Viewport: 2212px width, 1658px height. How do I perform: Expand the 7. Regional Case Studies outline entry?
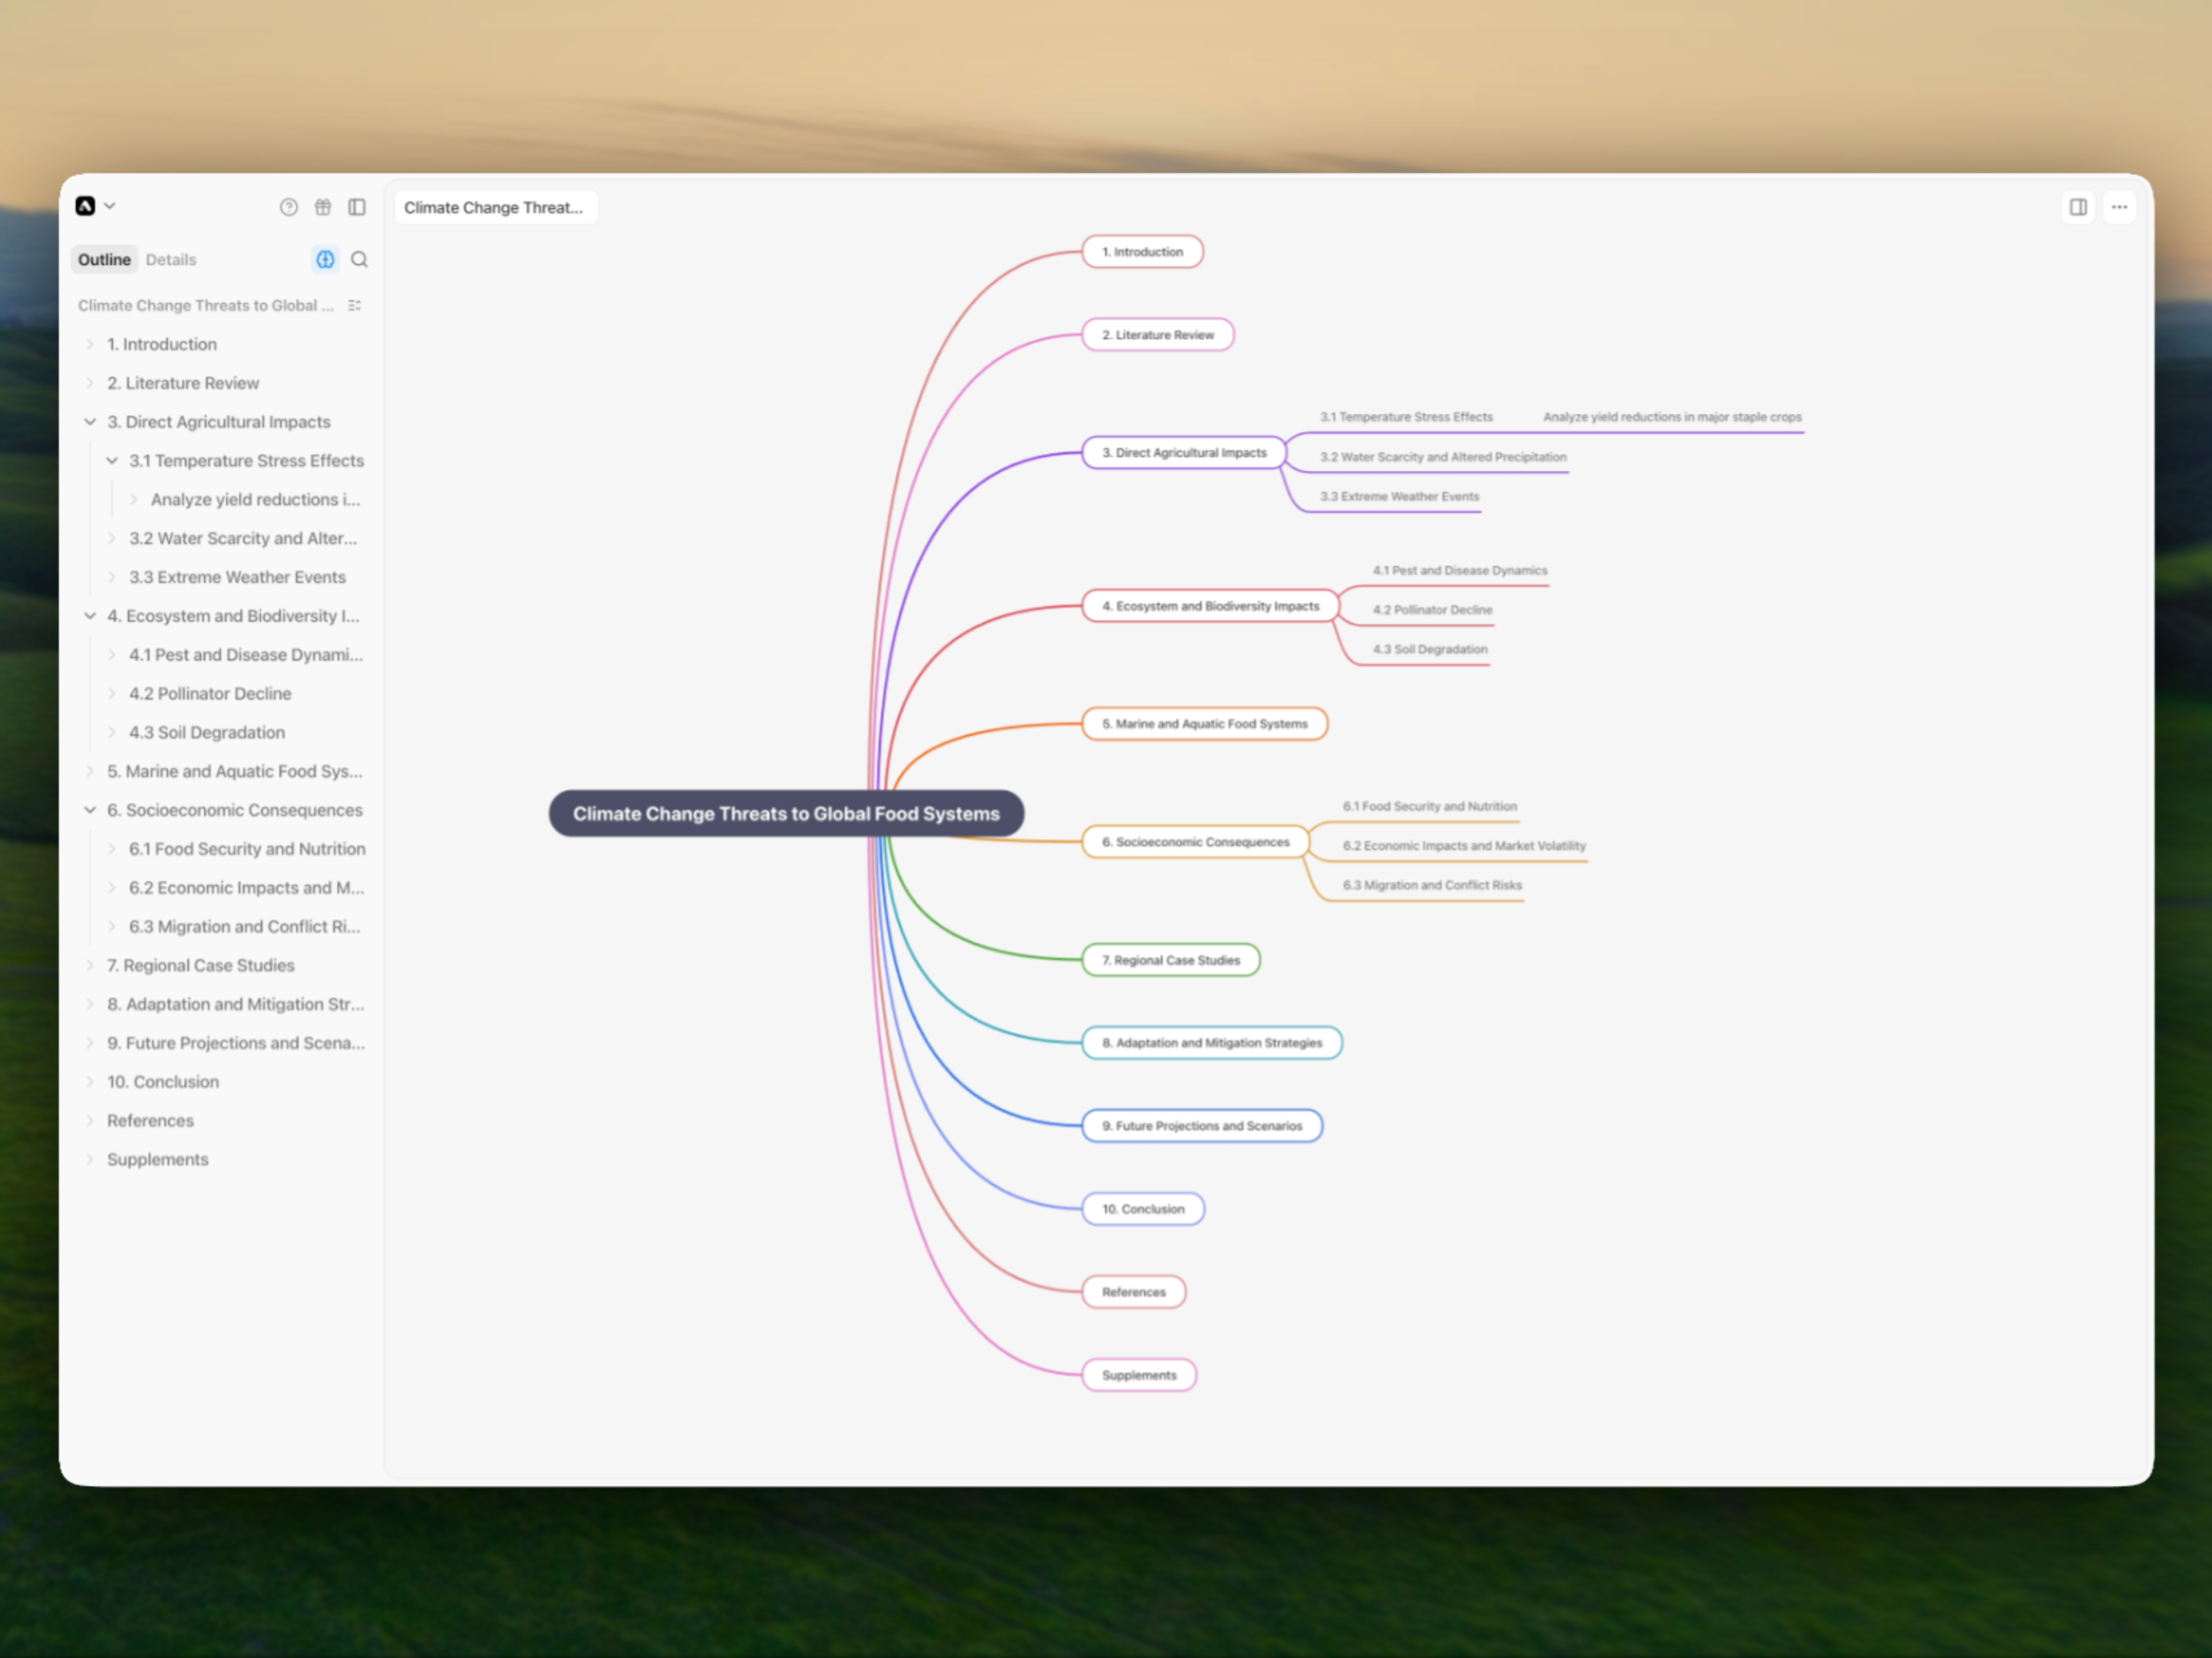(90, 965)
